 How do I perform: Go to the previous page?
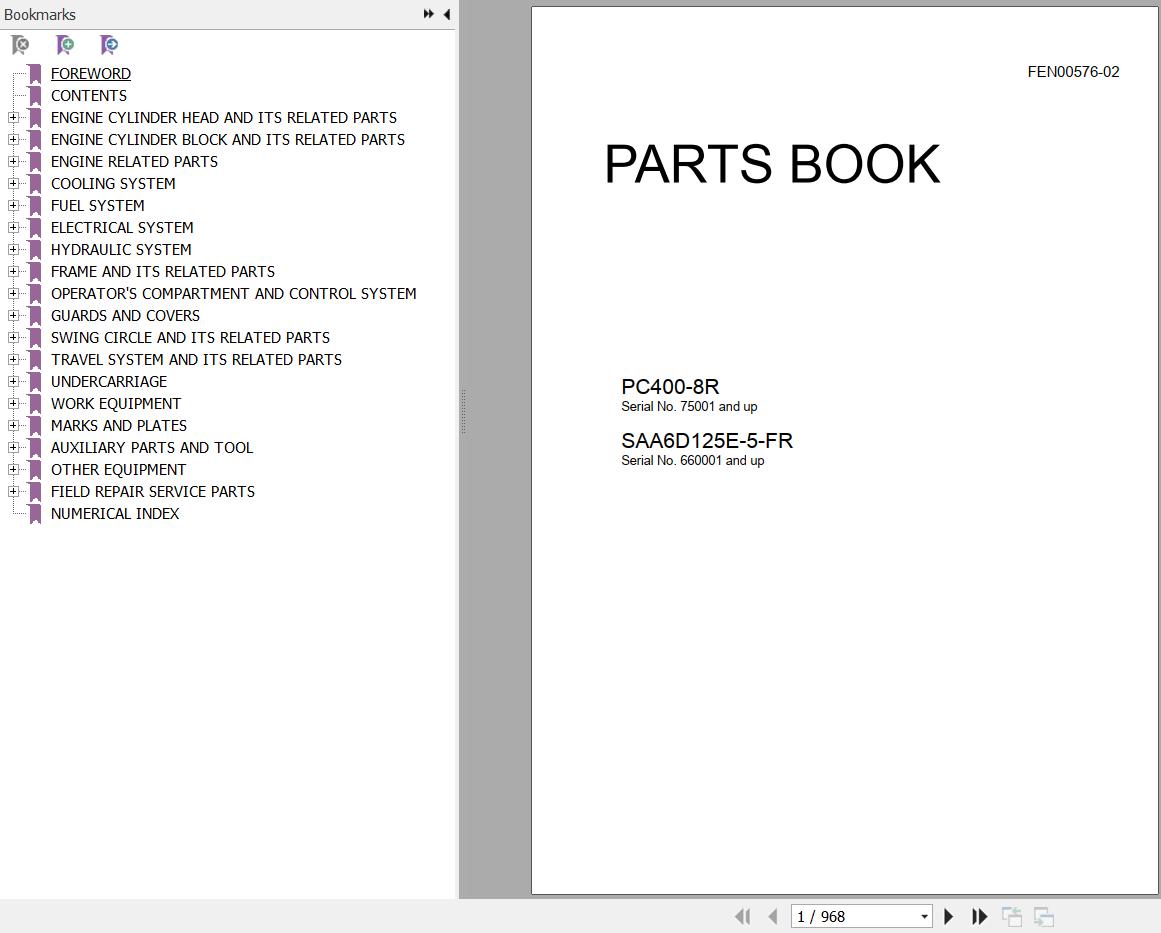coord(773,917)
